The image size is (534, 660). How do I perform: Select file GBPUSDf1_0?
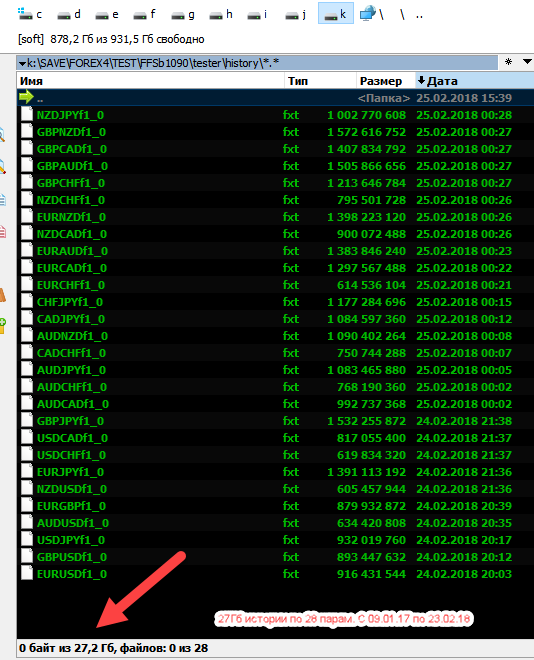[275, 557]
